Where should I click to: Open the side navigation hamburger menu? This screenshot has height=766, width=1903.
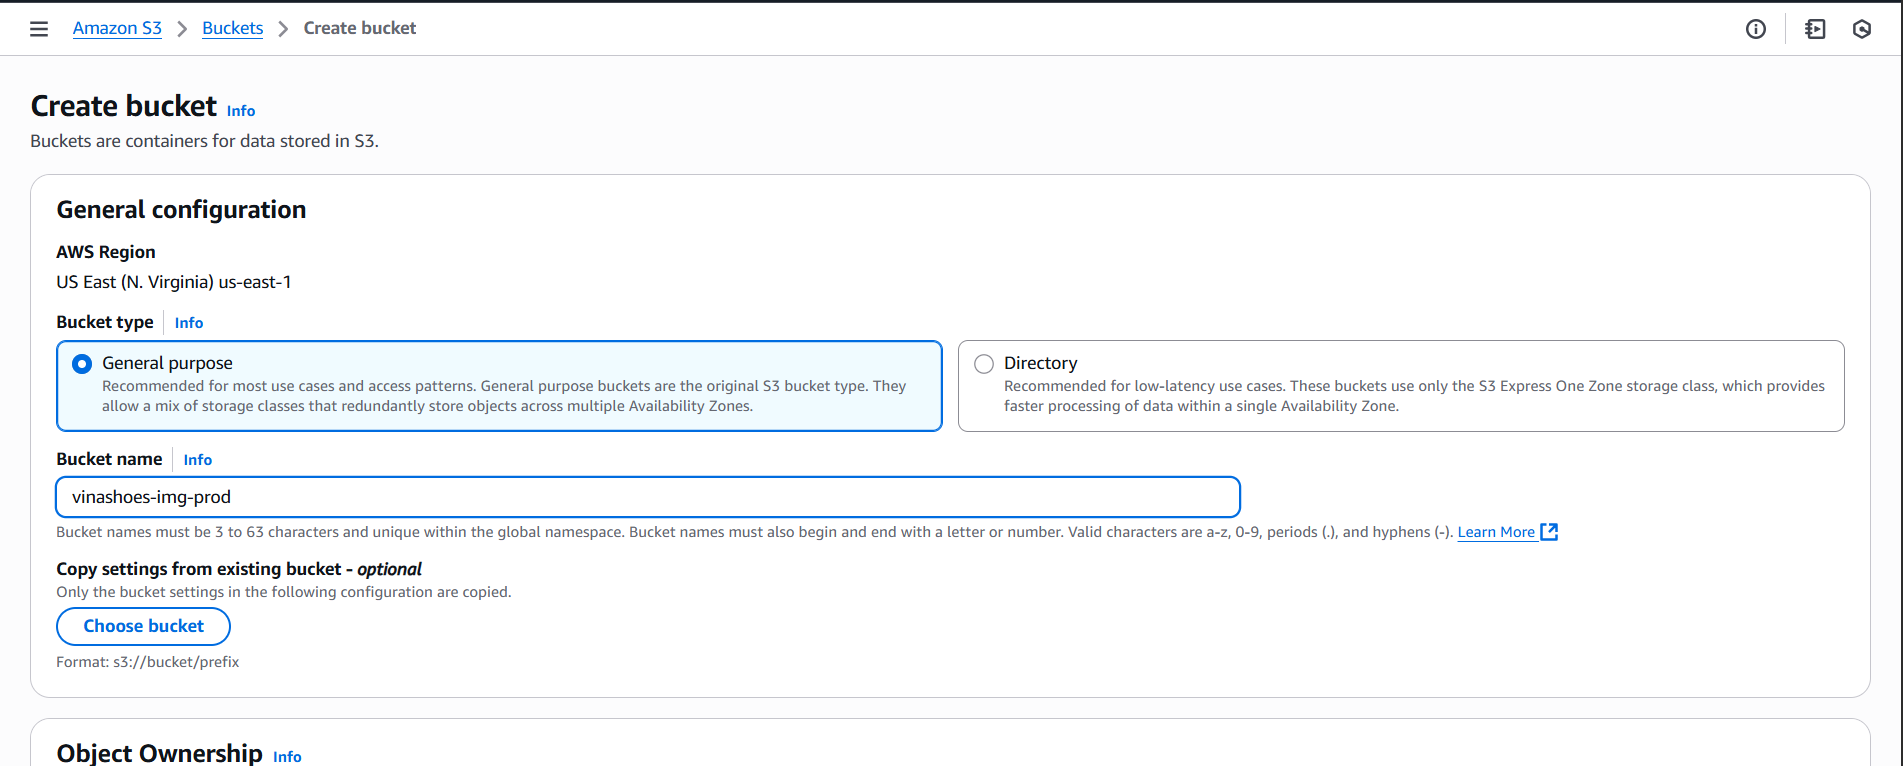click(x=39, y=29)
